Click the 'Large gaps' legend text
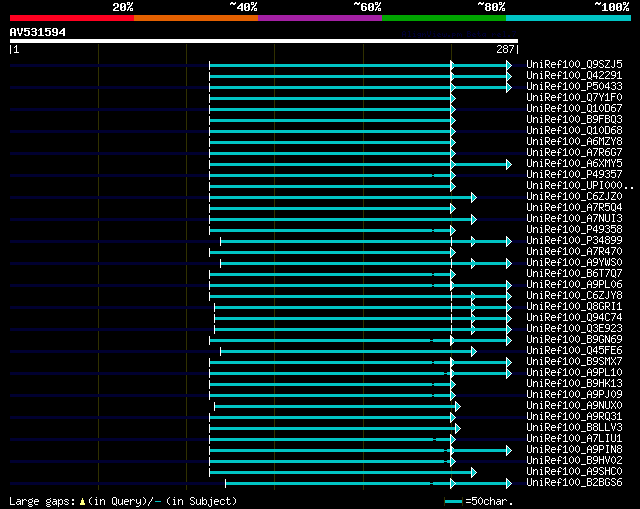640x509 pixels. click(42, 501)
